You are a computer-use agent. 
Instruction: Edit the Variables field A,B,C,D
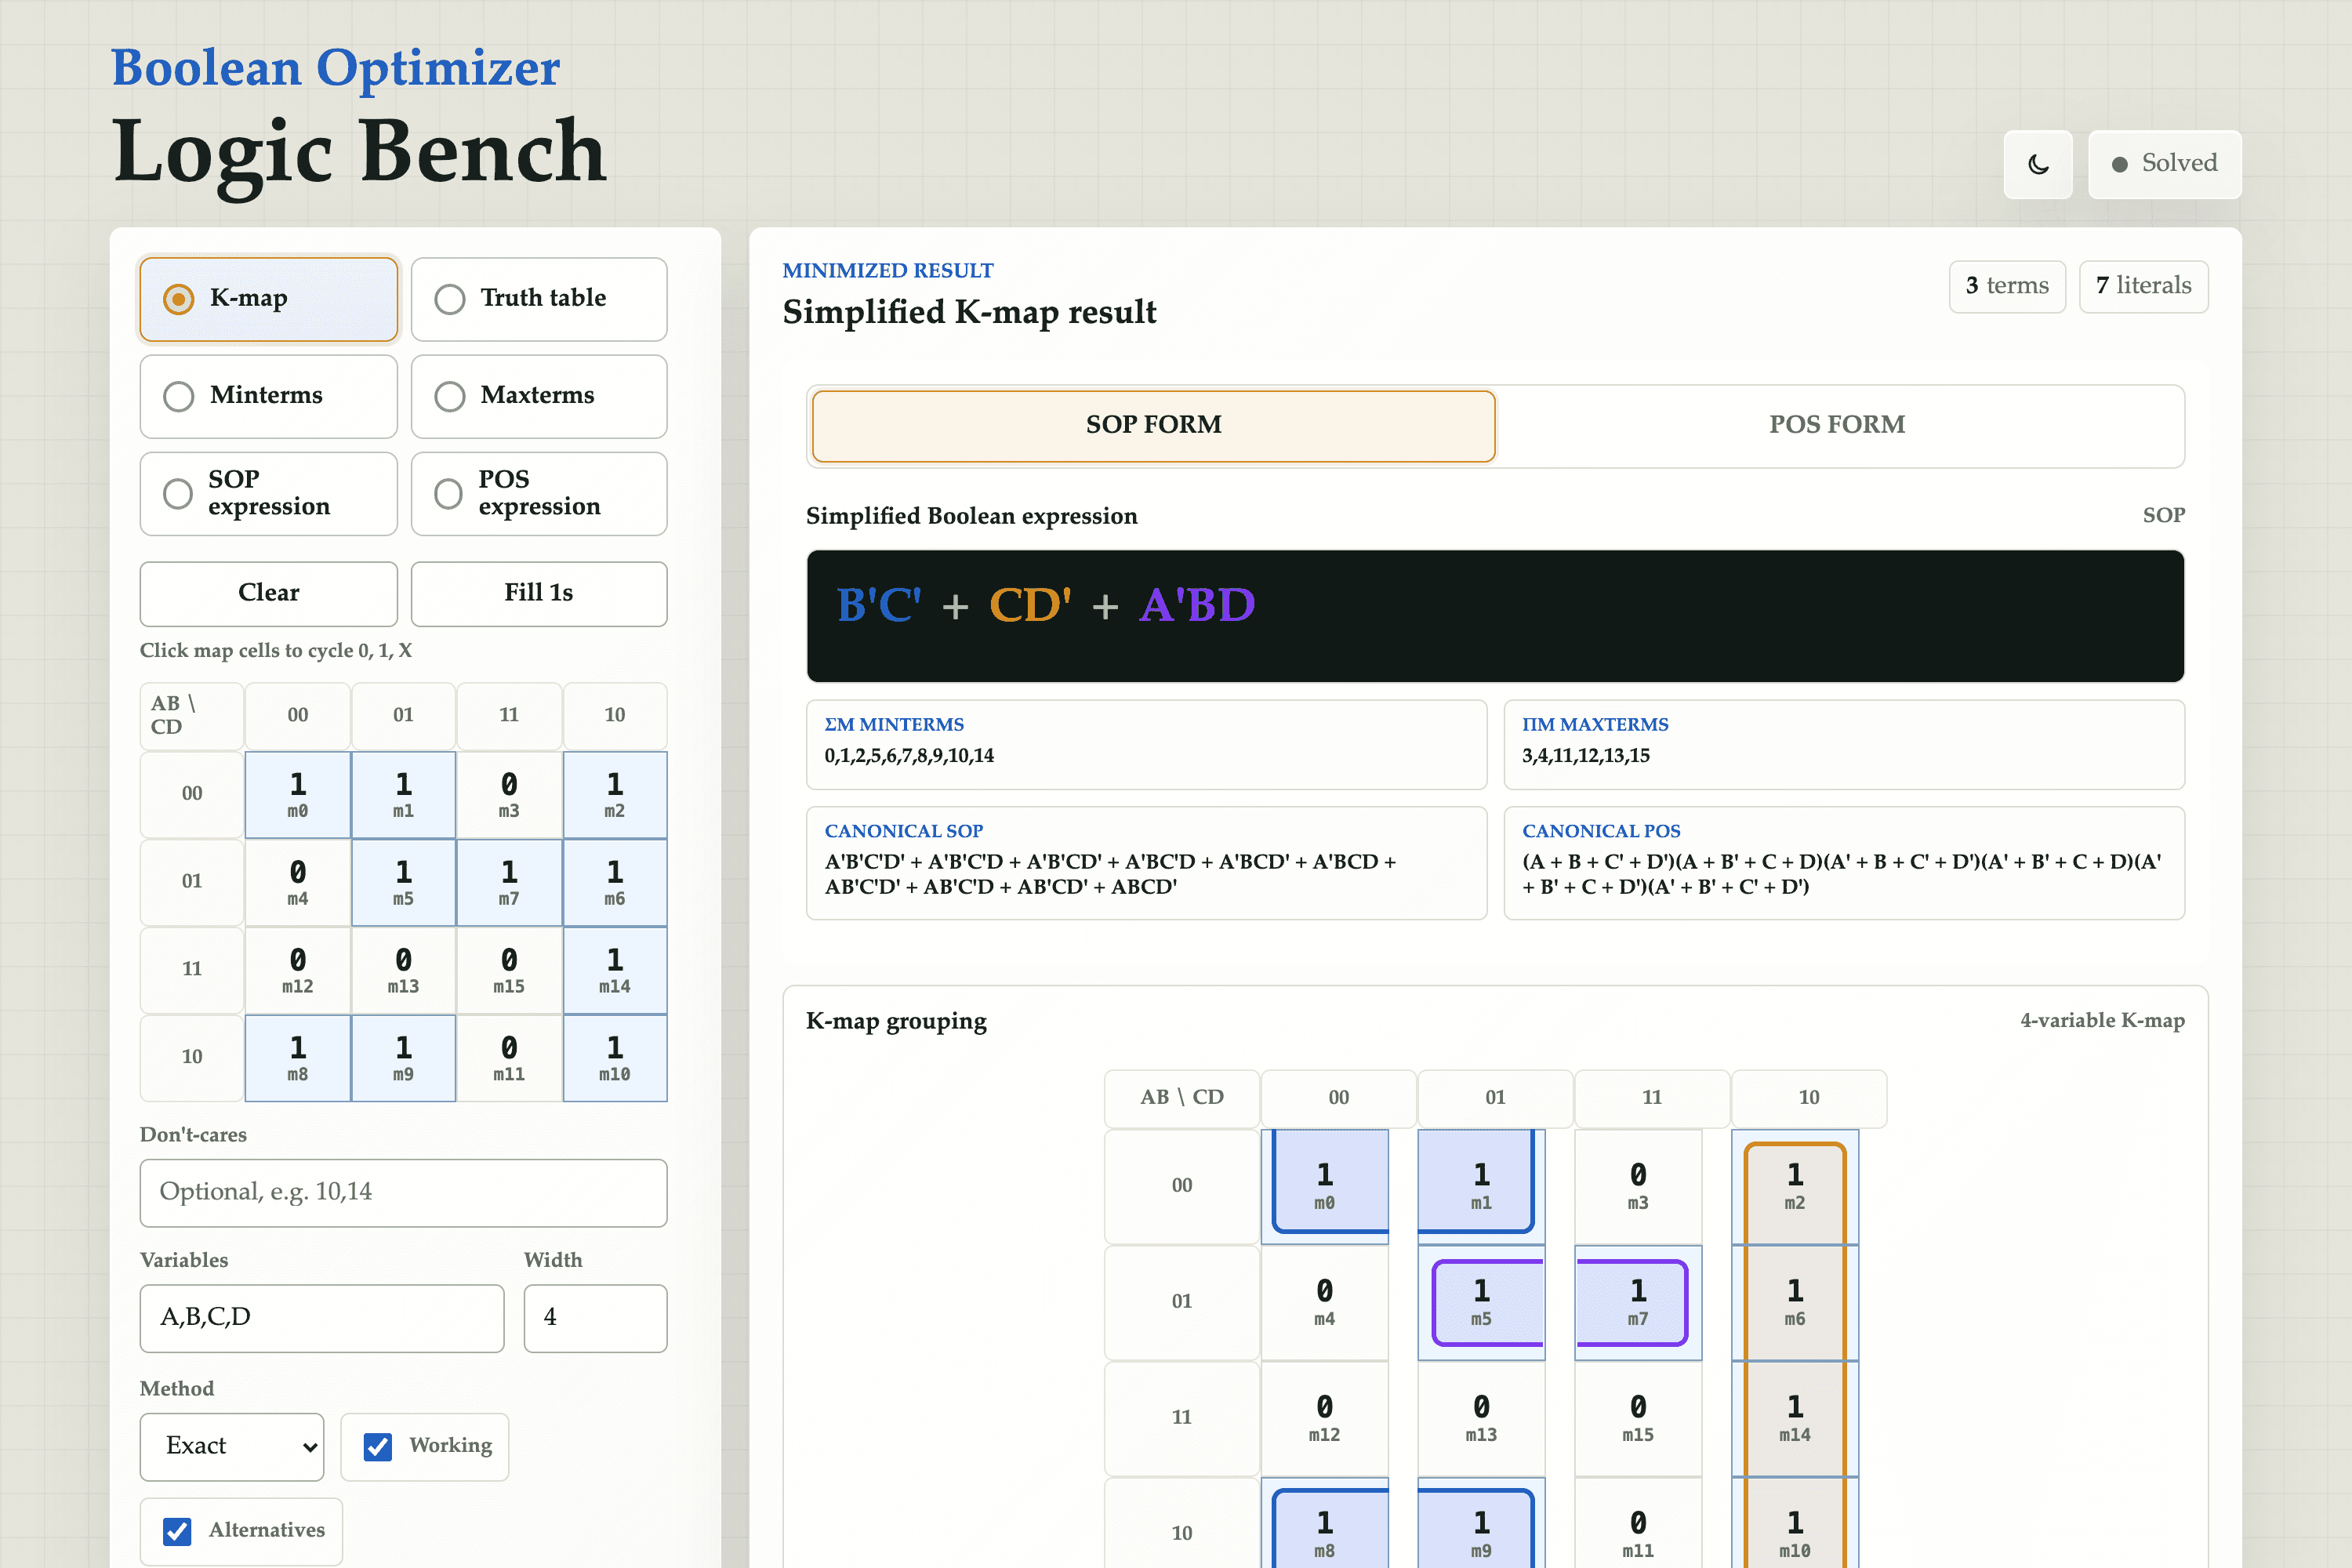[x=321, y=1318]
